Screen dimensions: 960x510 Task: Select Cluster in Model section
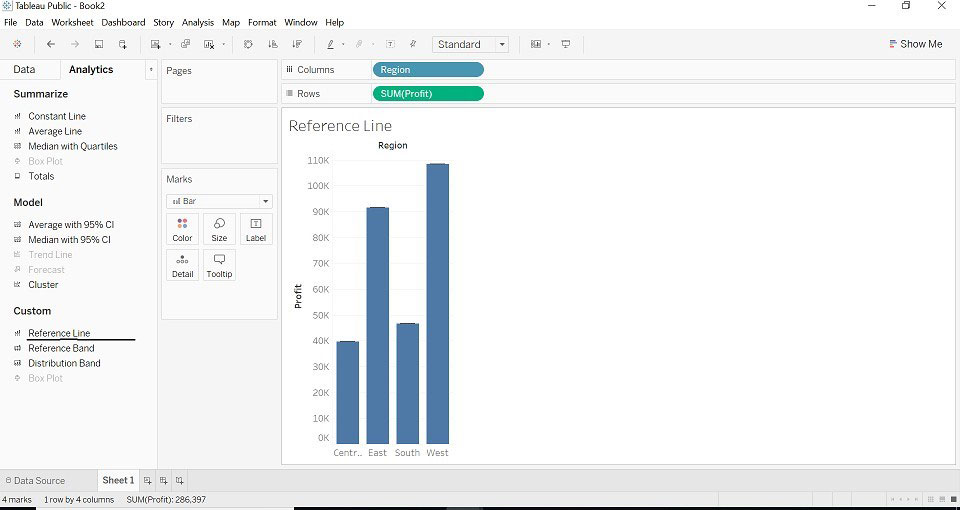[x=43, y=285]
